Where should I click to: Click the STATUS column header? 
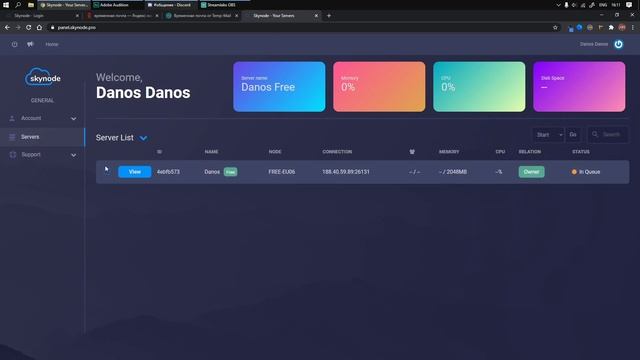[581, 152]
